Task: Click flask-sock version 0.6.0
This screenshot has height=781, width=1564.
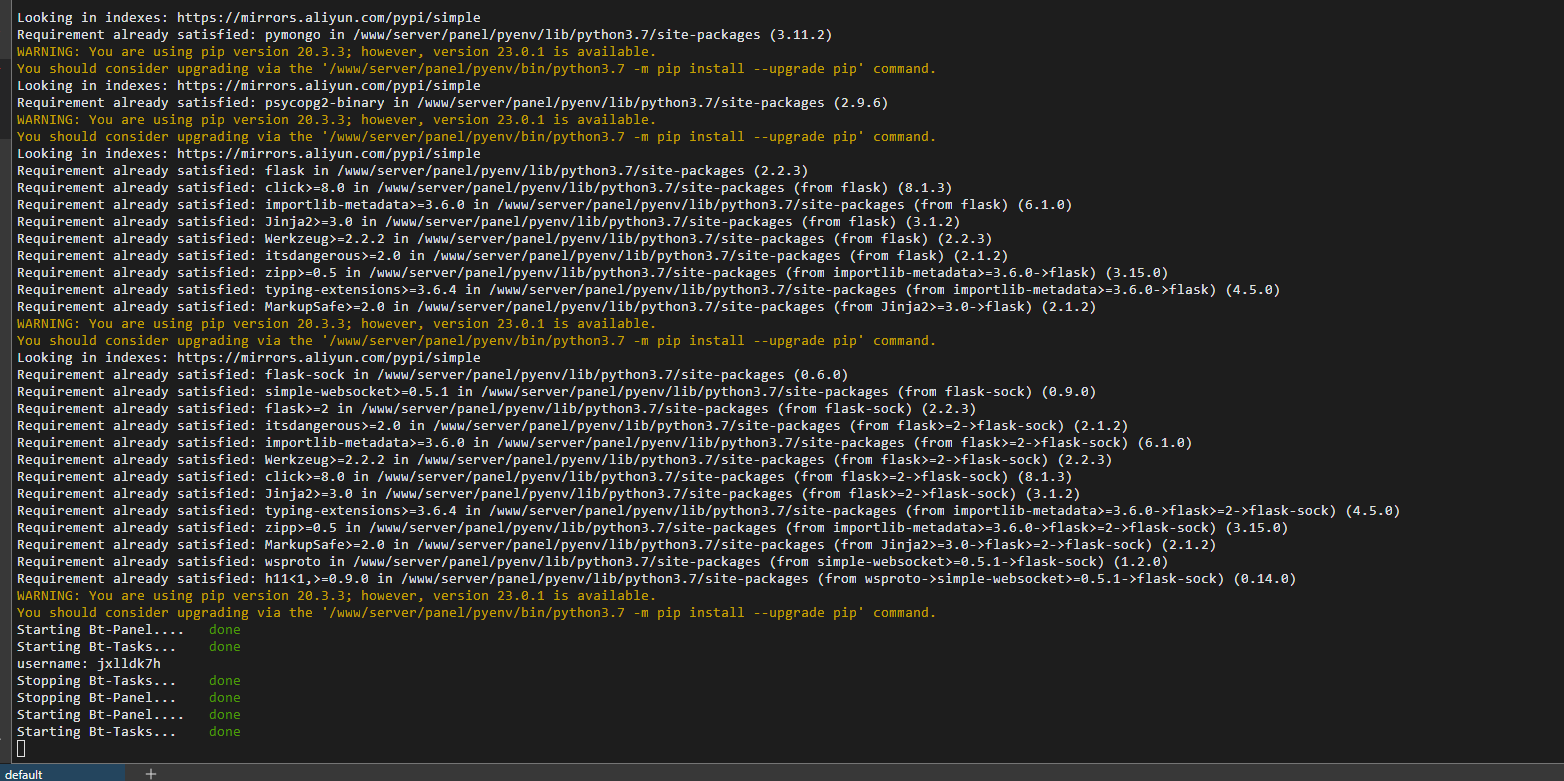Action: tap(820, 375)
